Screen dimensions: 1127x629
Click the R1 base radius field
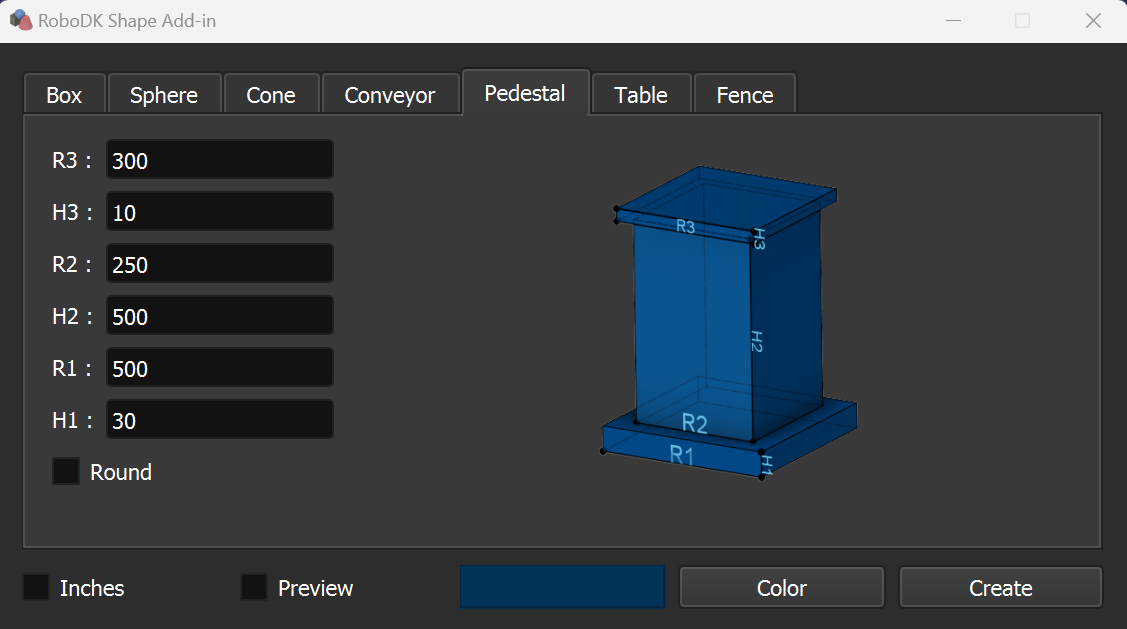coord(219,368)
